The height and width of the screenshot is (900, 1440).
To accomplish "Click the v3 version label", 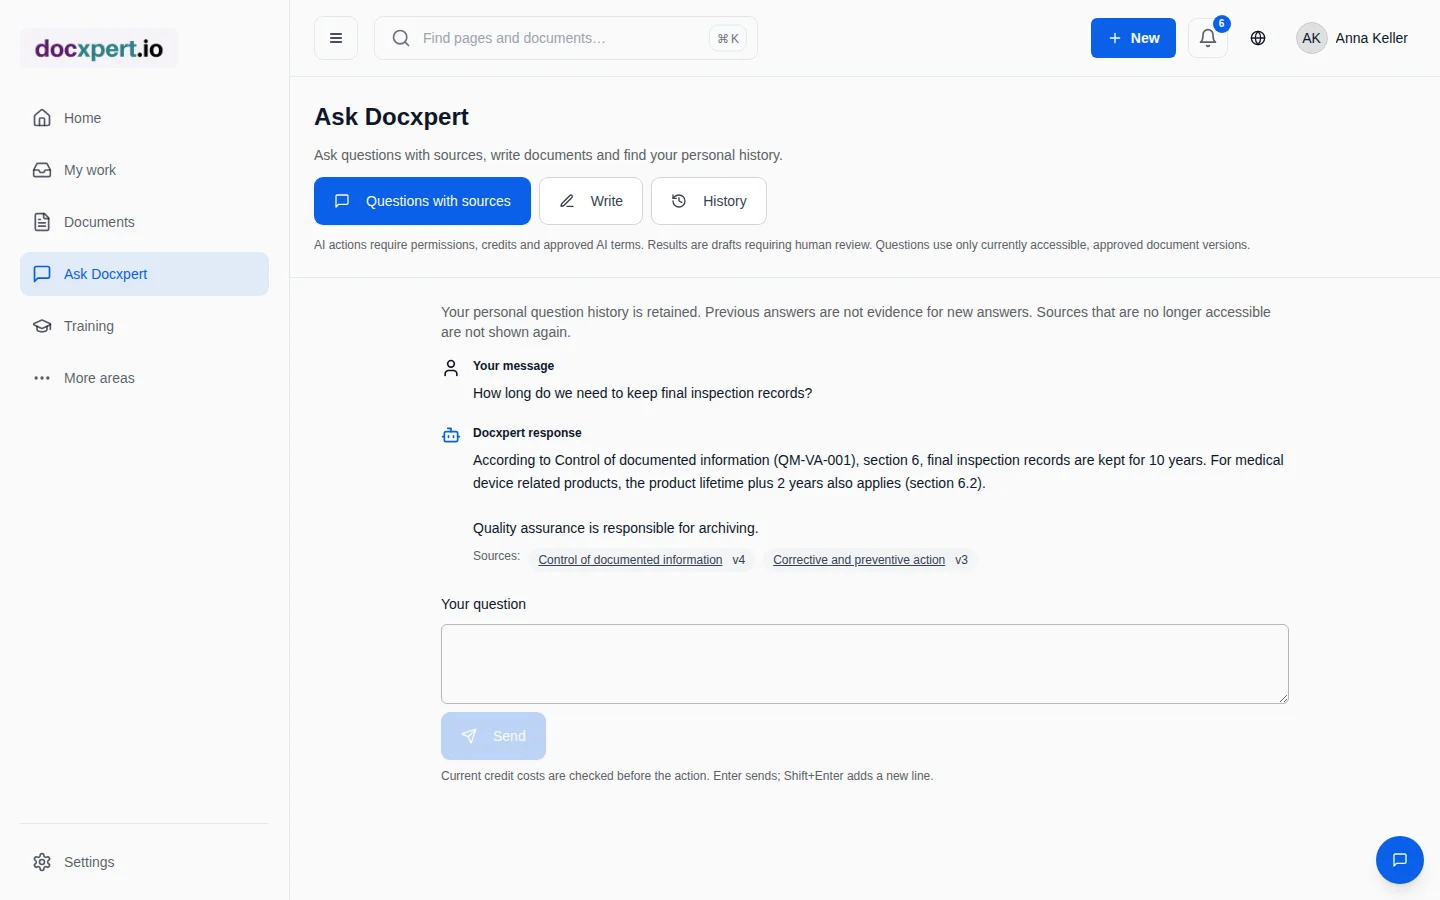I will (961, 560).
